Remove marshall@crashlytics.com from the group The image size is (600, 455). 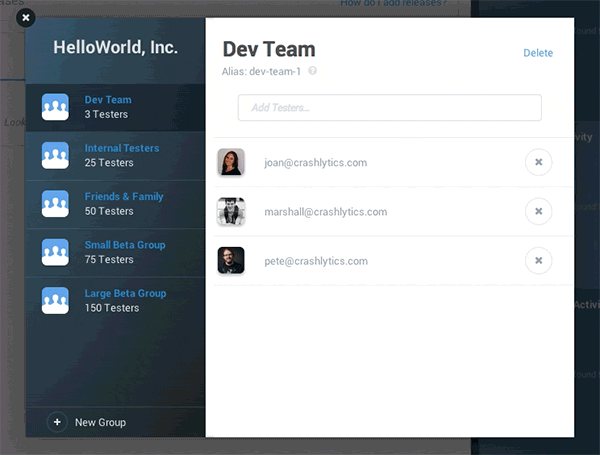pyautogui.click(x=538, y=211)
